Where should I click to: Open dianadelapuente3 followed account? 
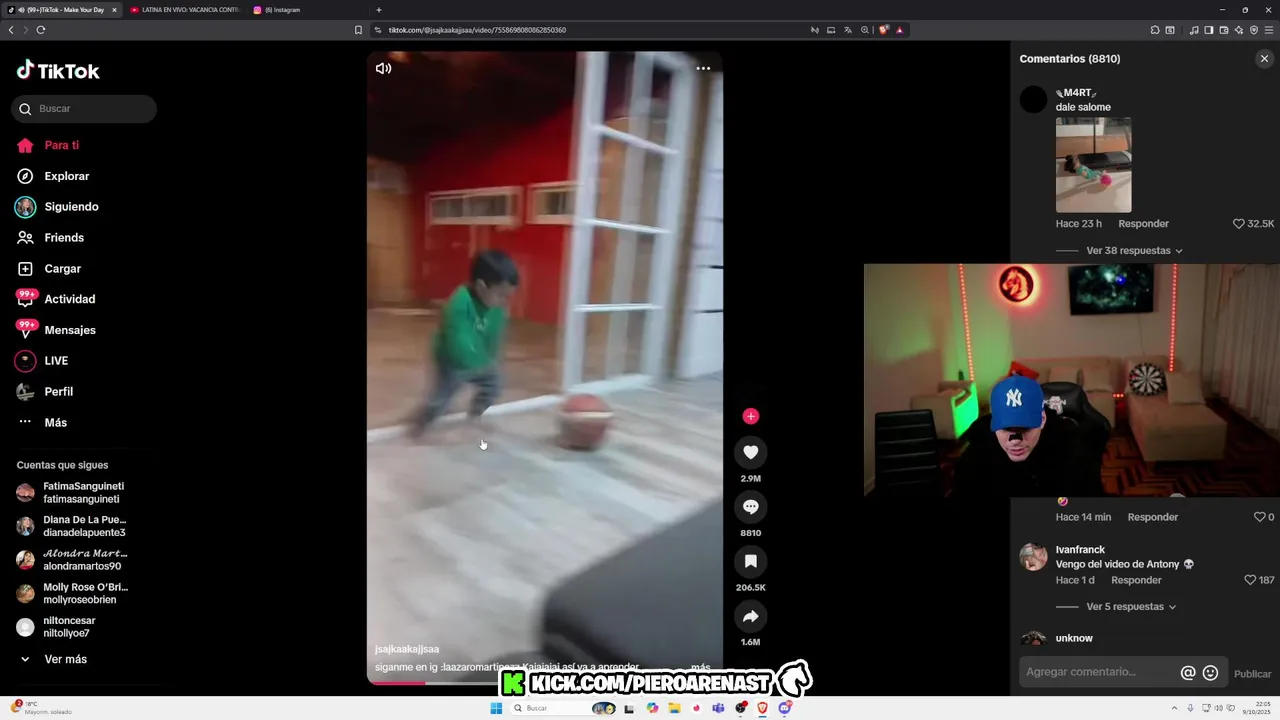(x=70, y=526)
